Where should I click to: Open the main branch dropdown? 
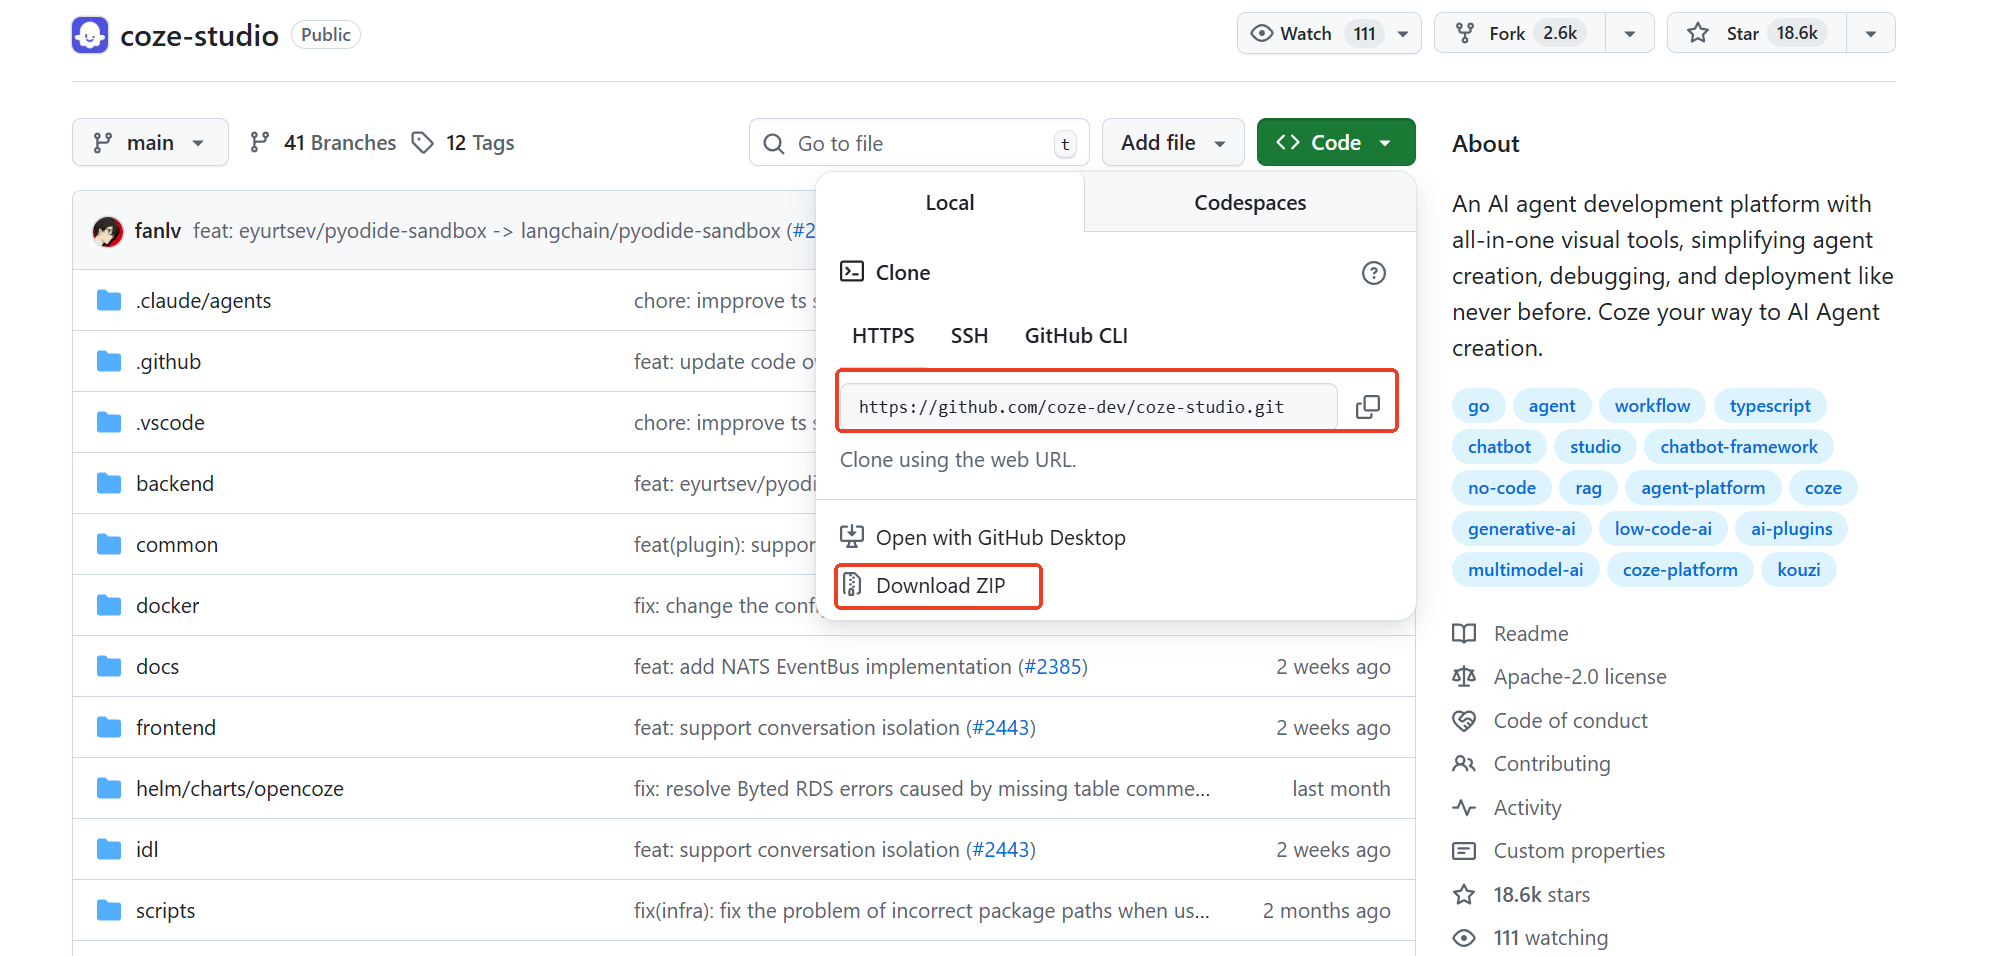pyautogui.click(x=150, y=142)
